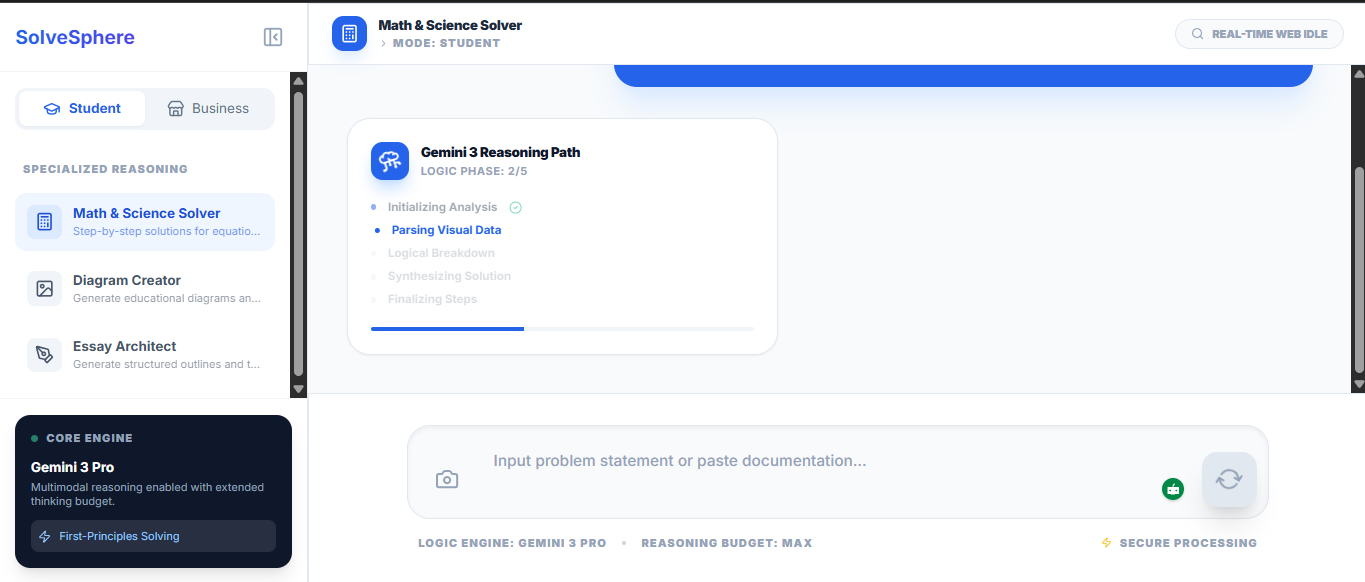Click the refresh submit button
The height and width of the screenshot is (582, 1365).
pyautogui.click(x=1229, y=479)
